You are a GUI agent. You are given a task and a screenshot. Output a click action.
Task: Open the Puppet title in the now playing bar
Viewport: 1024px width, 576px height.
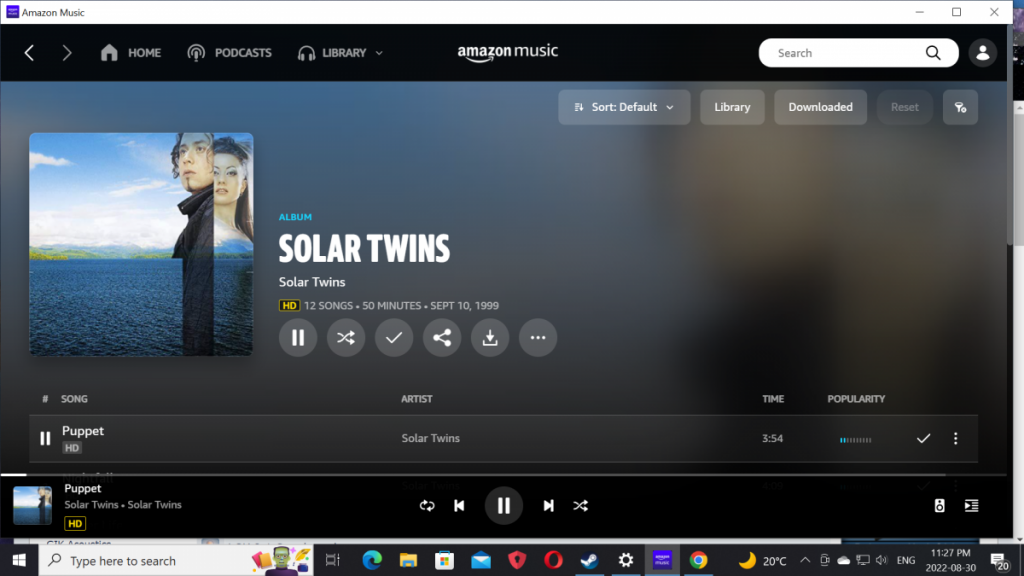click(83, 488)
